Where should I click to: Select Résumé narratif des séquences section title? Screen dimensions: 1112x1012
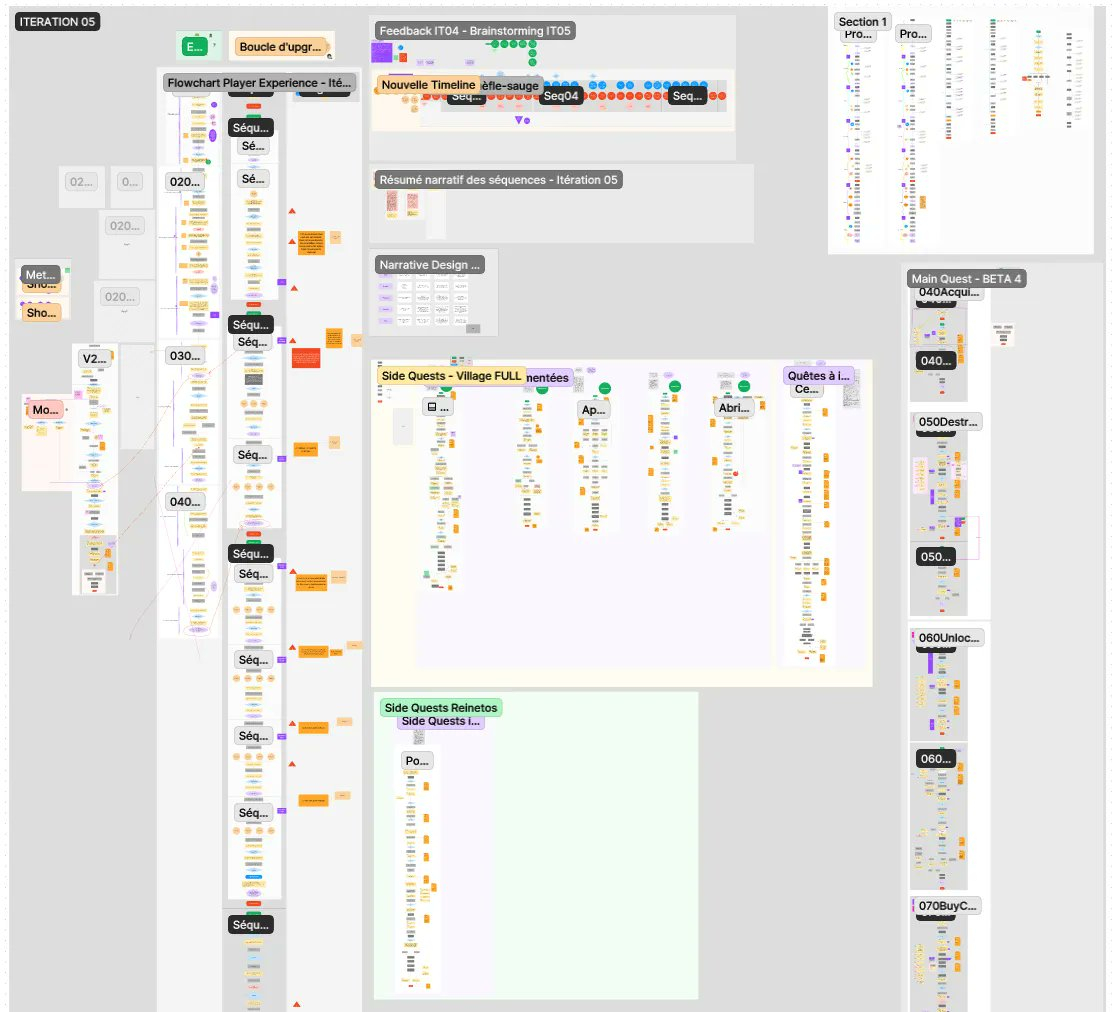tap(498, 180)
